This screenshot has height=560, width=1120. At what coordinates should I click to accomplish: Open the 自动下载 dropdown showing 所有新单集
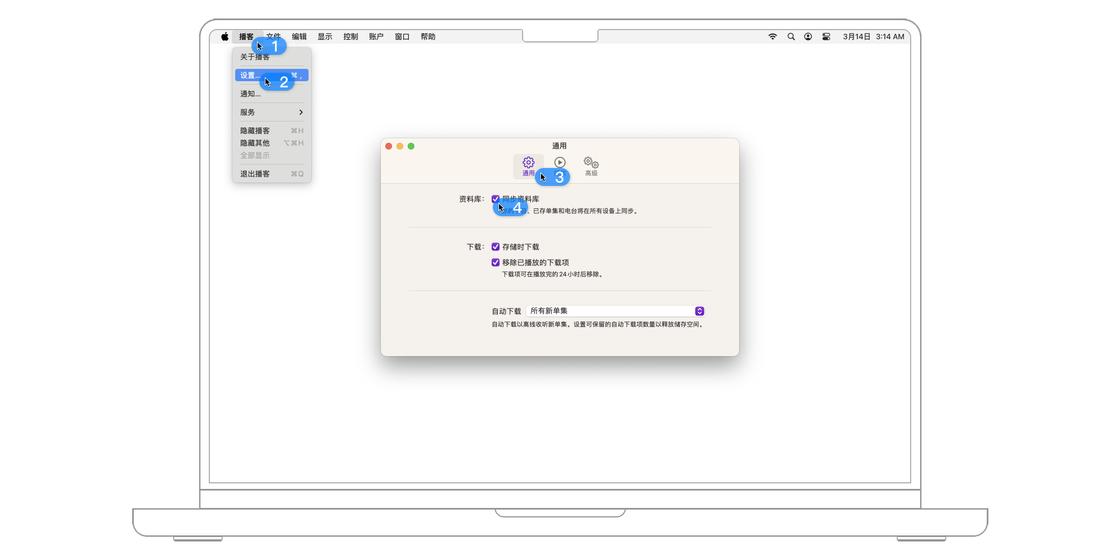pos(616,311)
